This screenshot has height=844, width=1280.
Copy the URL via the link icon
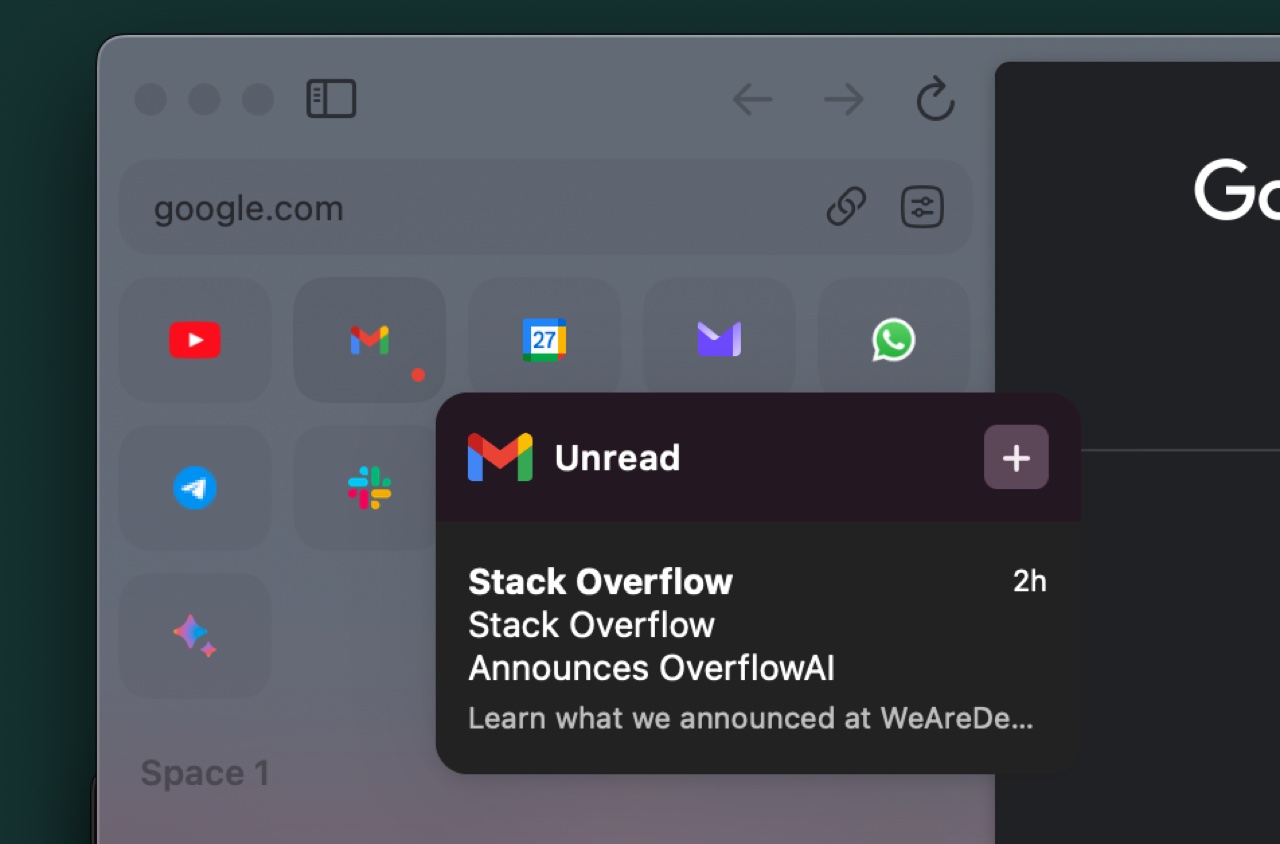pyautogui.click(x=846, y=208)
